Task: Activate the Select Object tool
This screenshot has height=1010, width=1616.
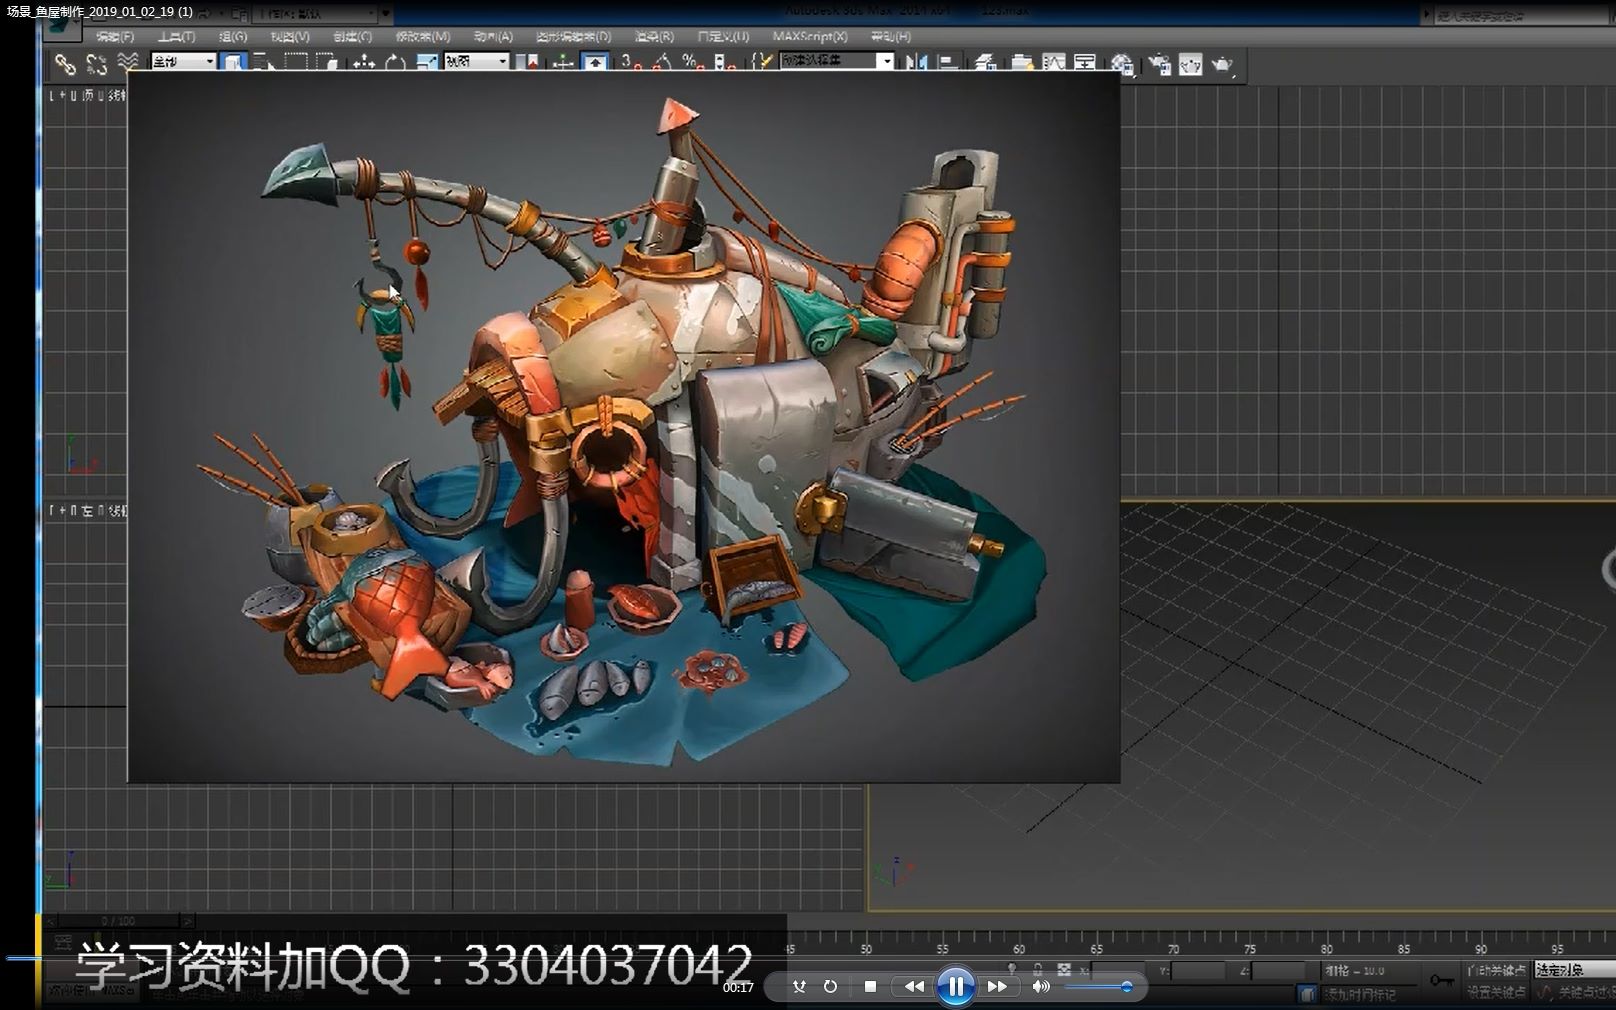Action: pos(233,63)
